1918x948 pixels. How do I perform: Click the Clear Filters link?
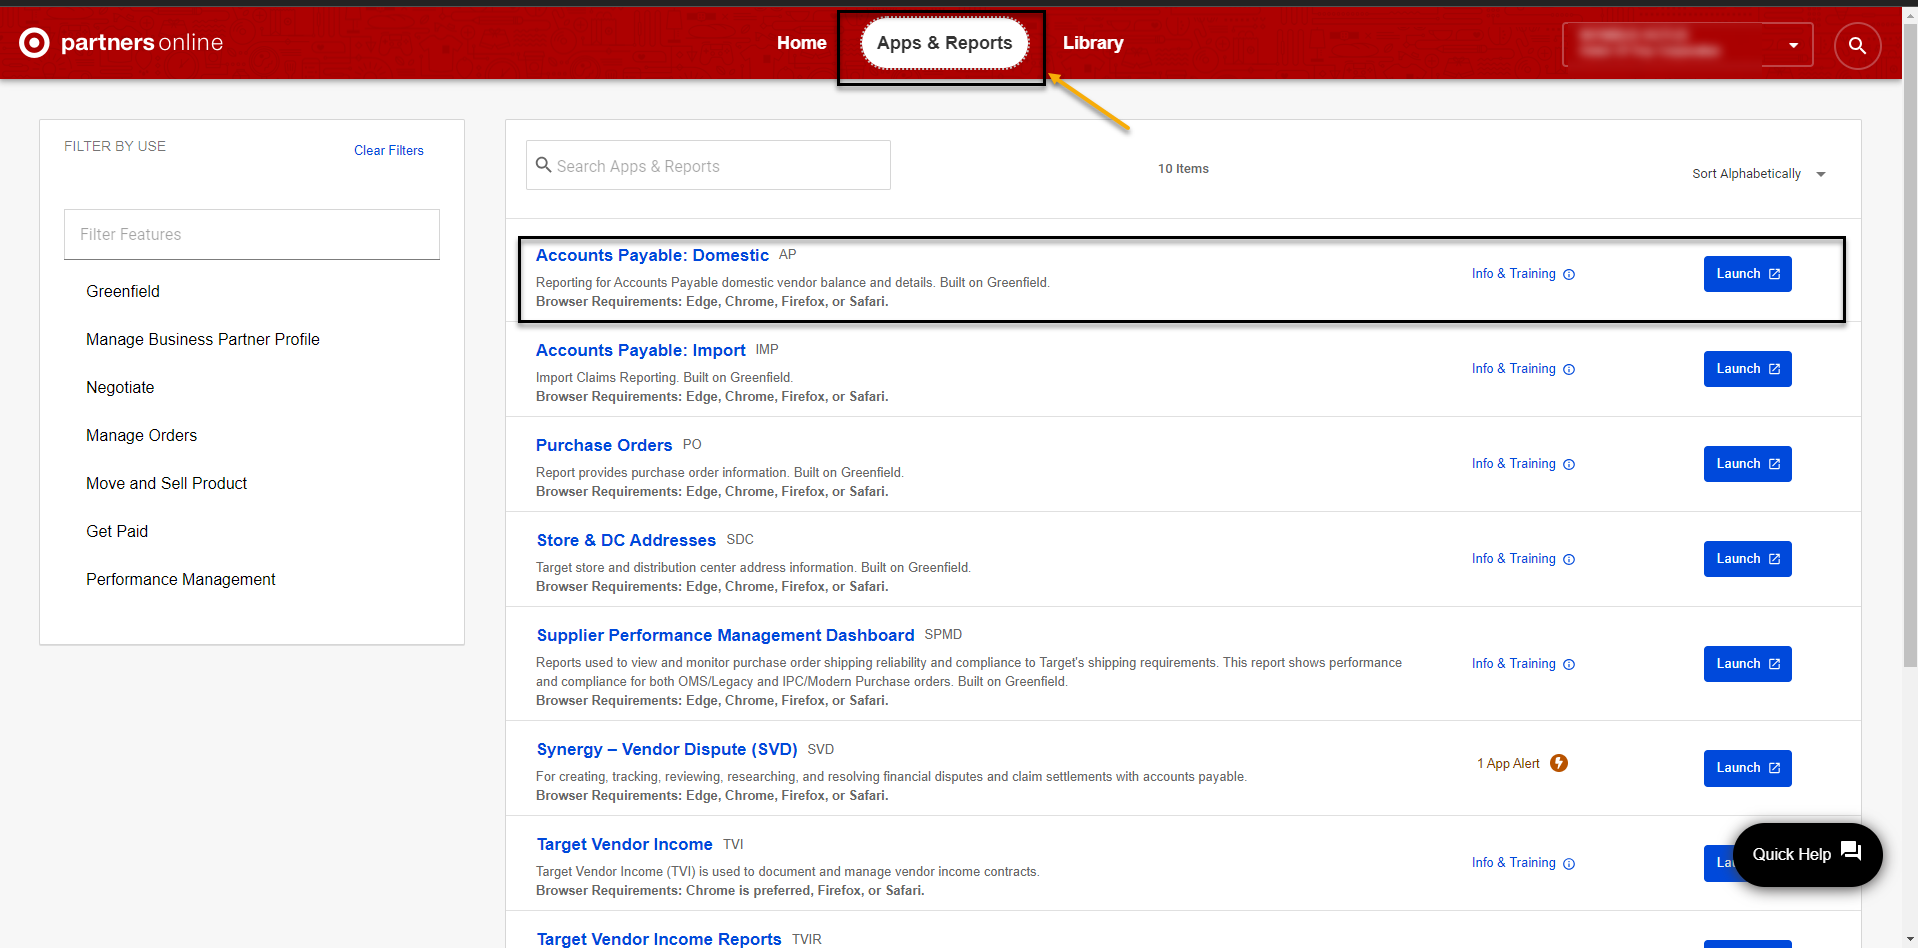388,150
